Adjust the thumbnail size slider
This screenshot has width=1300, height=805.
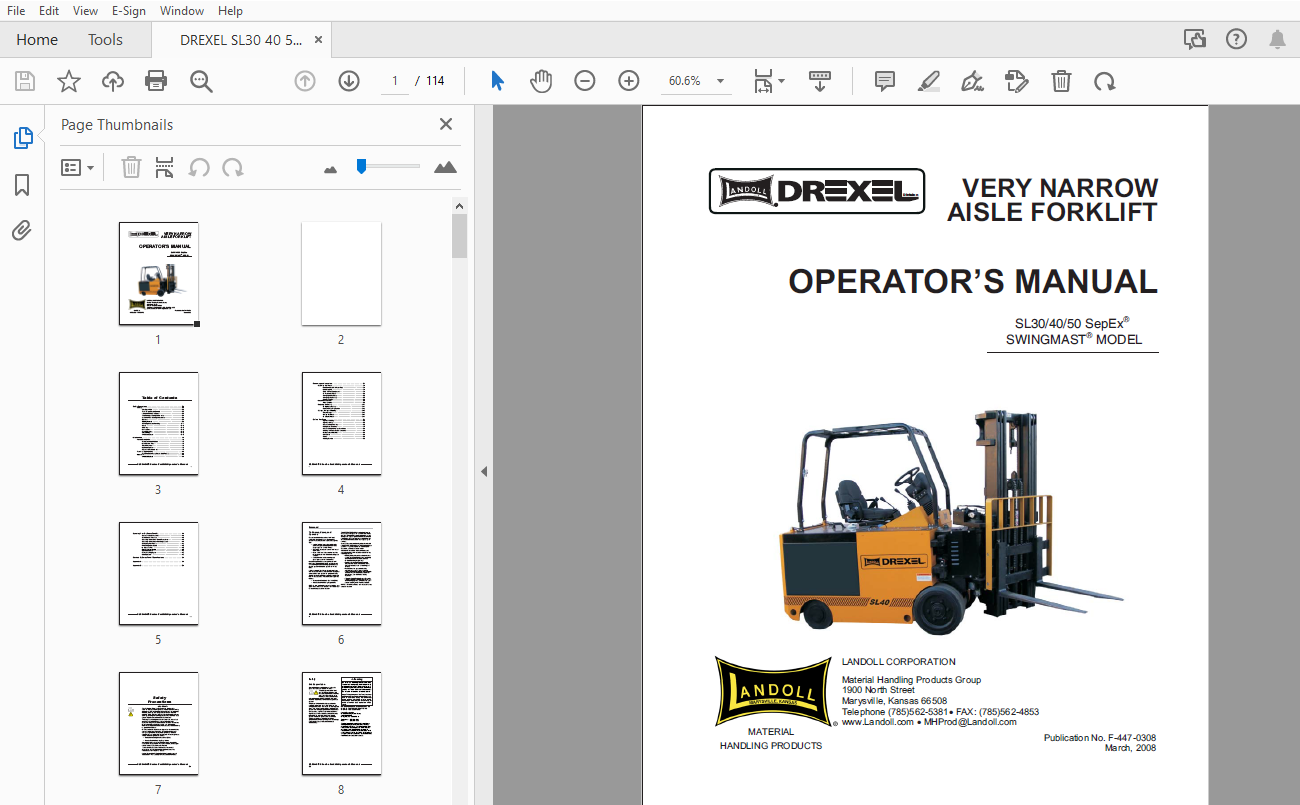click(362, 167)
